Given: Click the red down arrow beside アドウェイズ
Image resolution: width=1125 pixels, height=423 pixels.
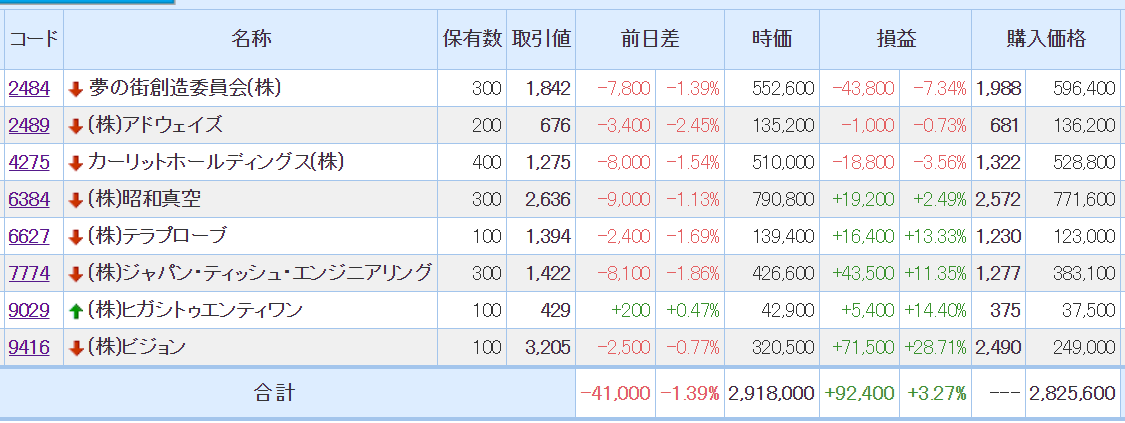Looking at the screenshot, I should pyautogui.click(x=76, y=127).
